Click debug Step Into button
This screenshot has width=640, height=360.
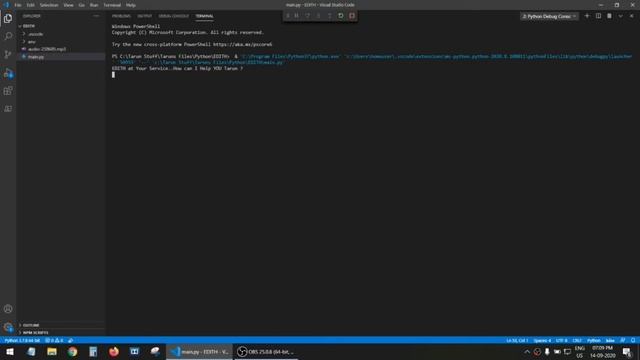[318, 16]
